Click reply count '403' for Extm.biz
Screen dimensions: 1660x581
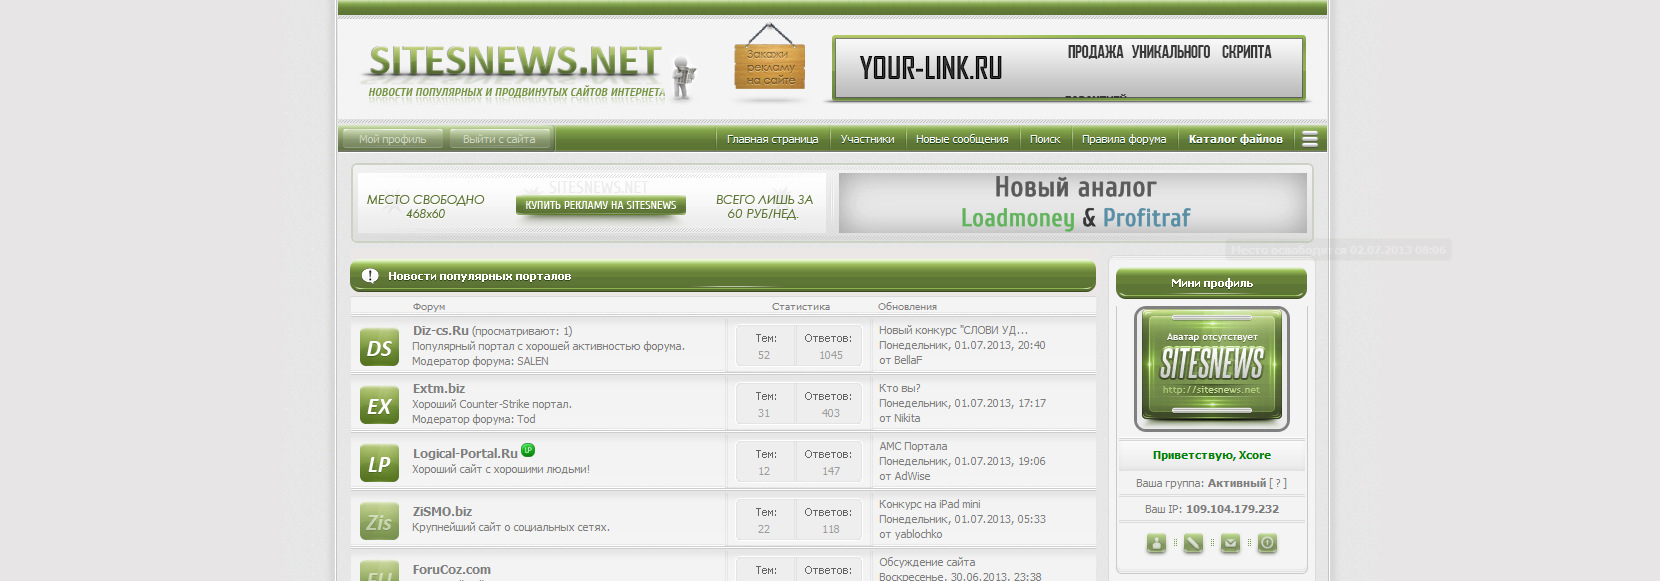point(831,413)
